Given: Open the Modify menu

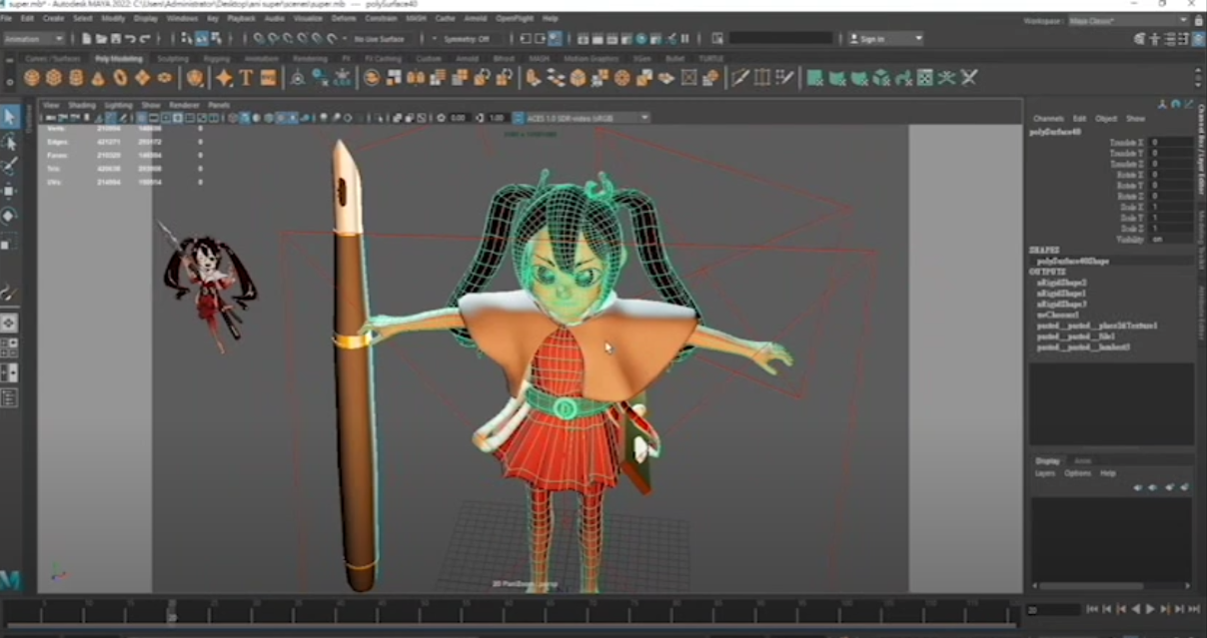Looking at the screenshot, I should coord(113,18).
